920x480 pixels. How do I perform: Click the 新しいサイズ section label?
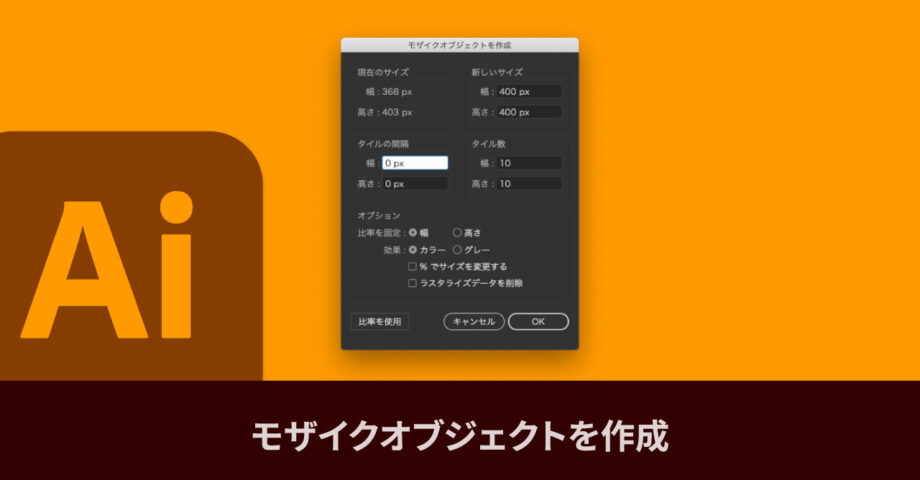coord(497,72)
